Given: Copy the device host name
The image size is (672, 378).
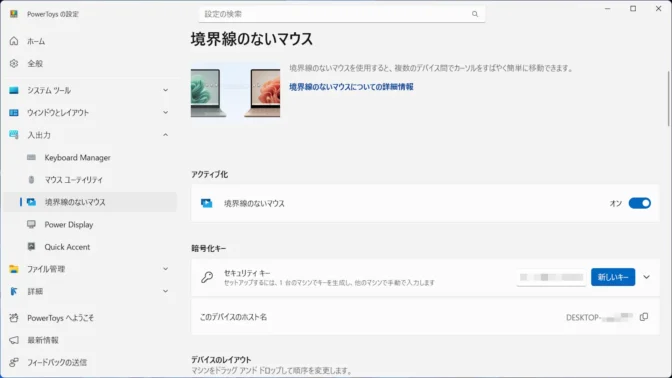Looking at the screenshot, I should pyautogui.click(x=644, y=317).
